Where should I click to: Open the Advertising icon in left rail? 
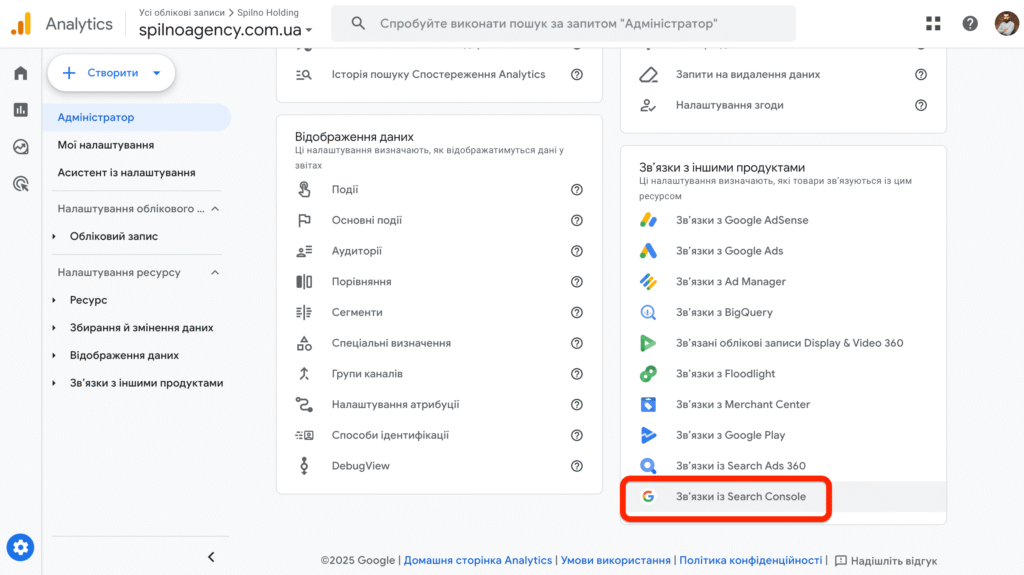[x=21, y=184]
